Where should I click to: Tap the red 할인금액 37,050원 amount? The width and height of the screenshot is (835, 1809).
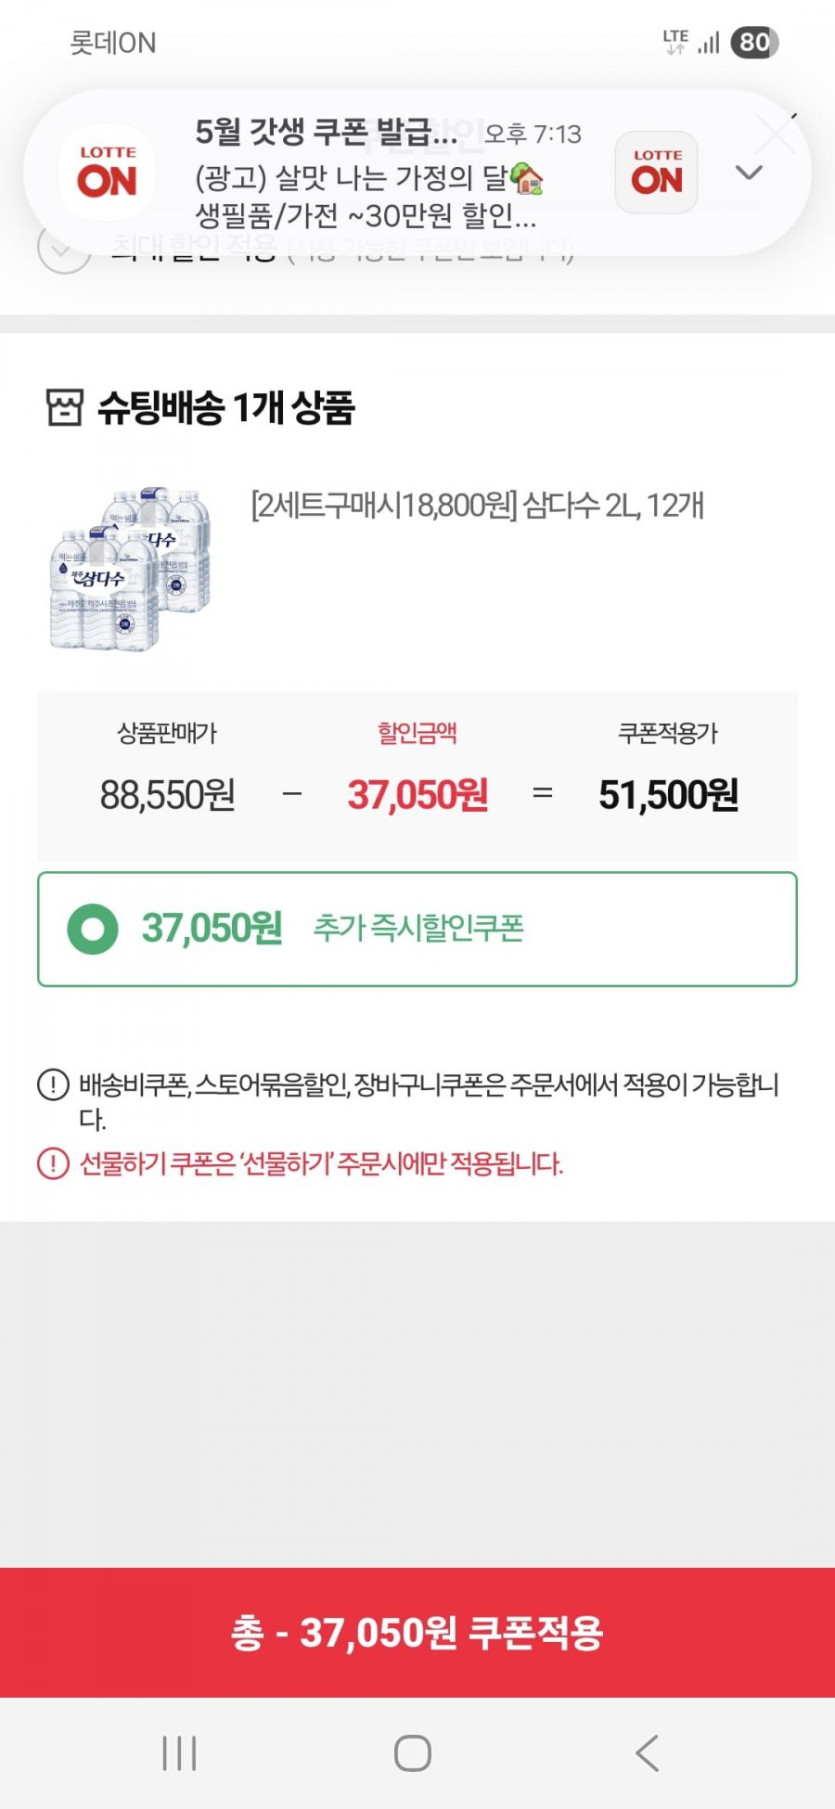tap(418, 795)
